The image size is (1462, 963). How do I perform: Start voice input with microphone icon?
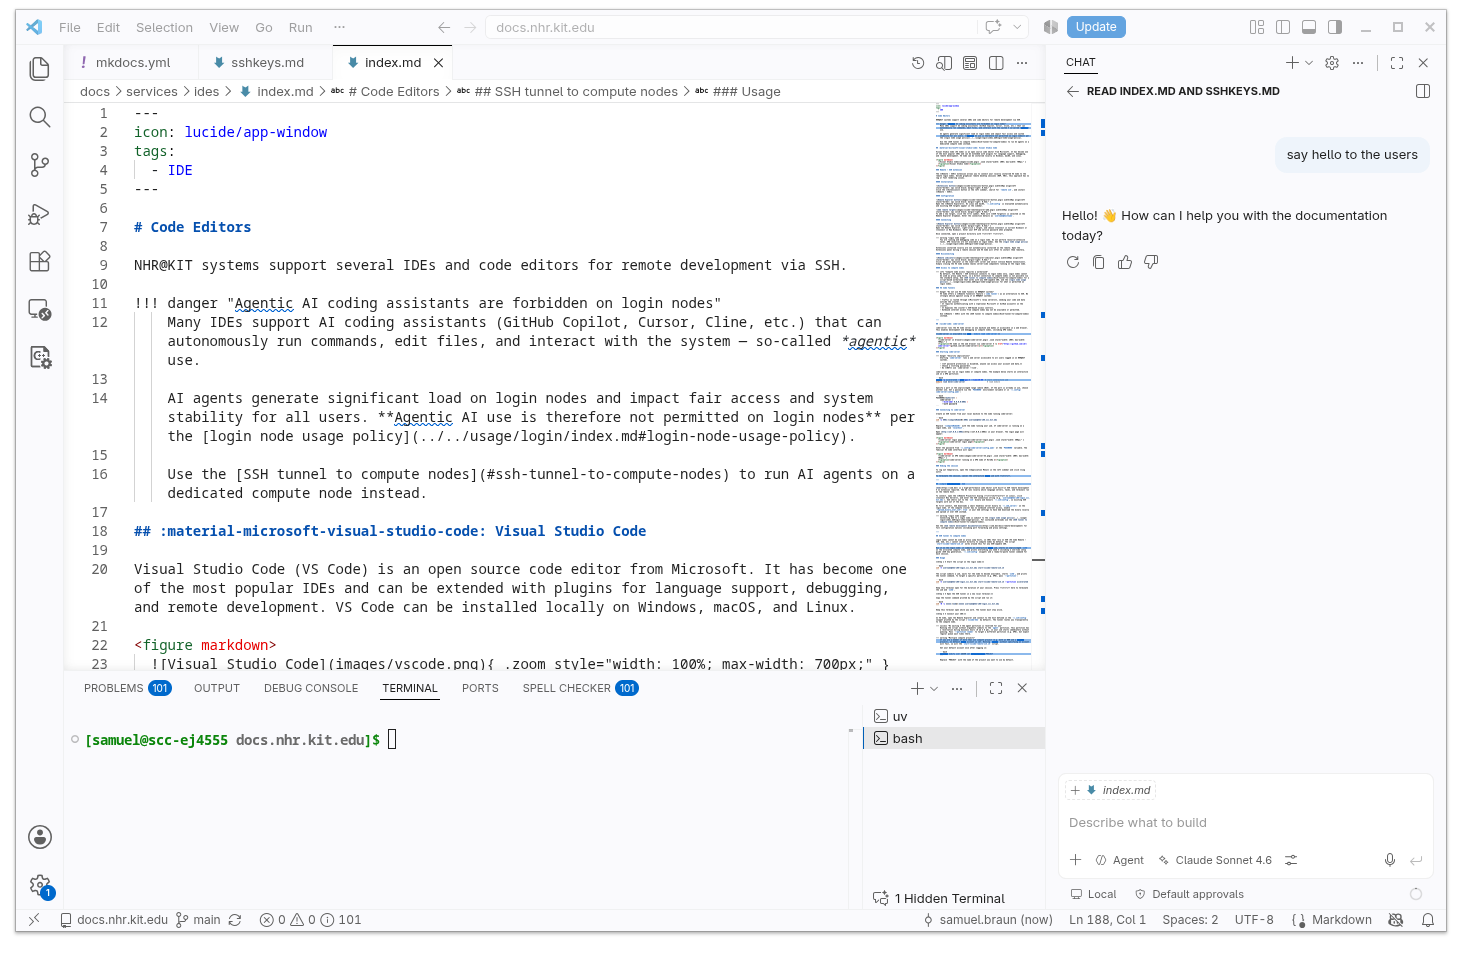[1390, 860]
